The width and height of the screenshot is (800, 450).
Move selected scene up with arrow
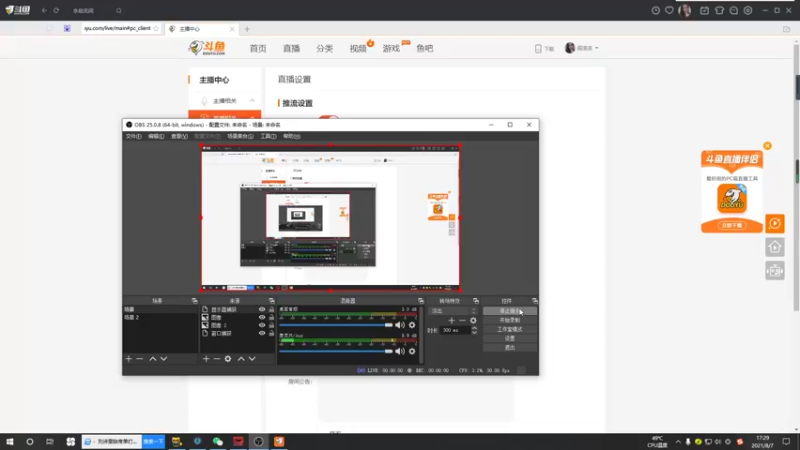pos(153,359)
